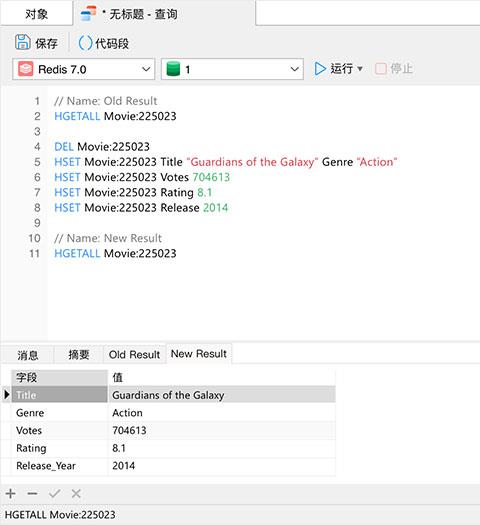Discard changes with the X icon
The width and height of the screenshot is (480, 525).
pos(76,494)
